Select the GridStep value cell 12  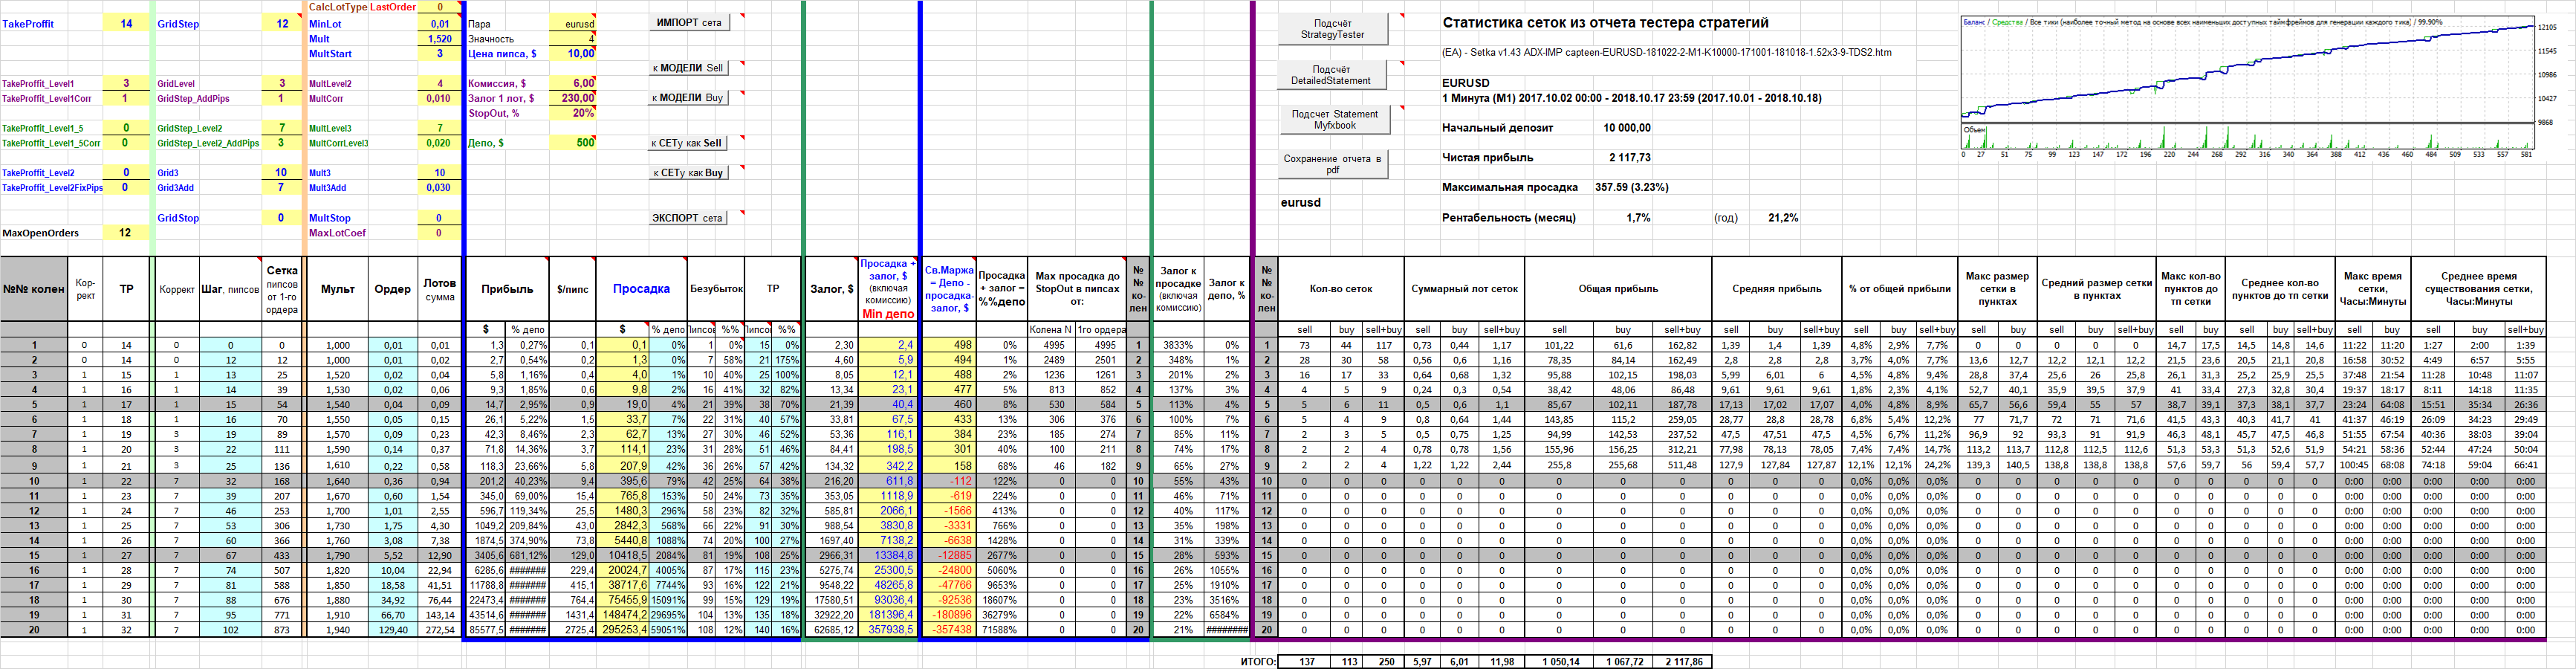click(282, 24)
